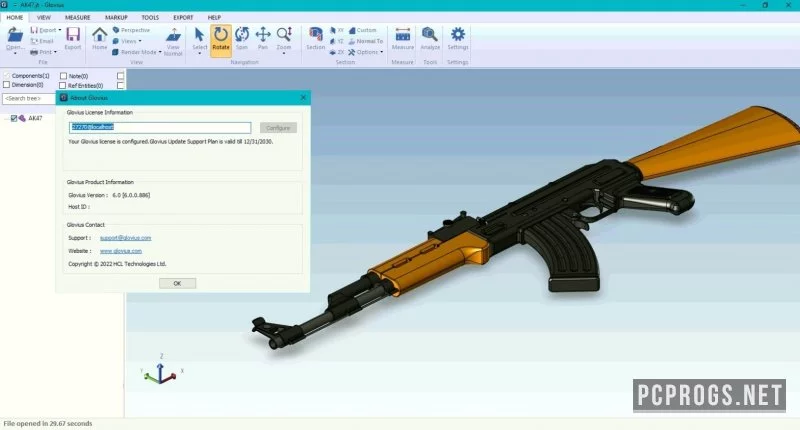Activate the Pan navigation tool
800x430 pixels.
coord(263,35)
